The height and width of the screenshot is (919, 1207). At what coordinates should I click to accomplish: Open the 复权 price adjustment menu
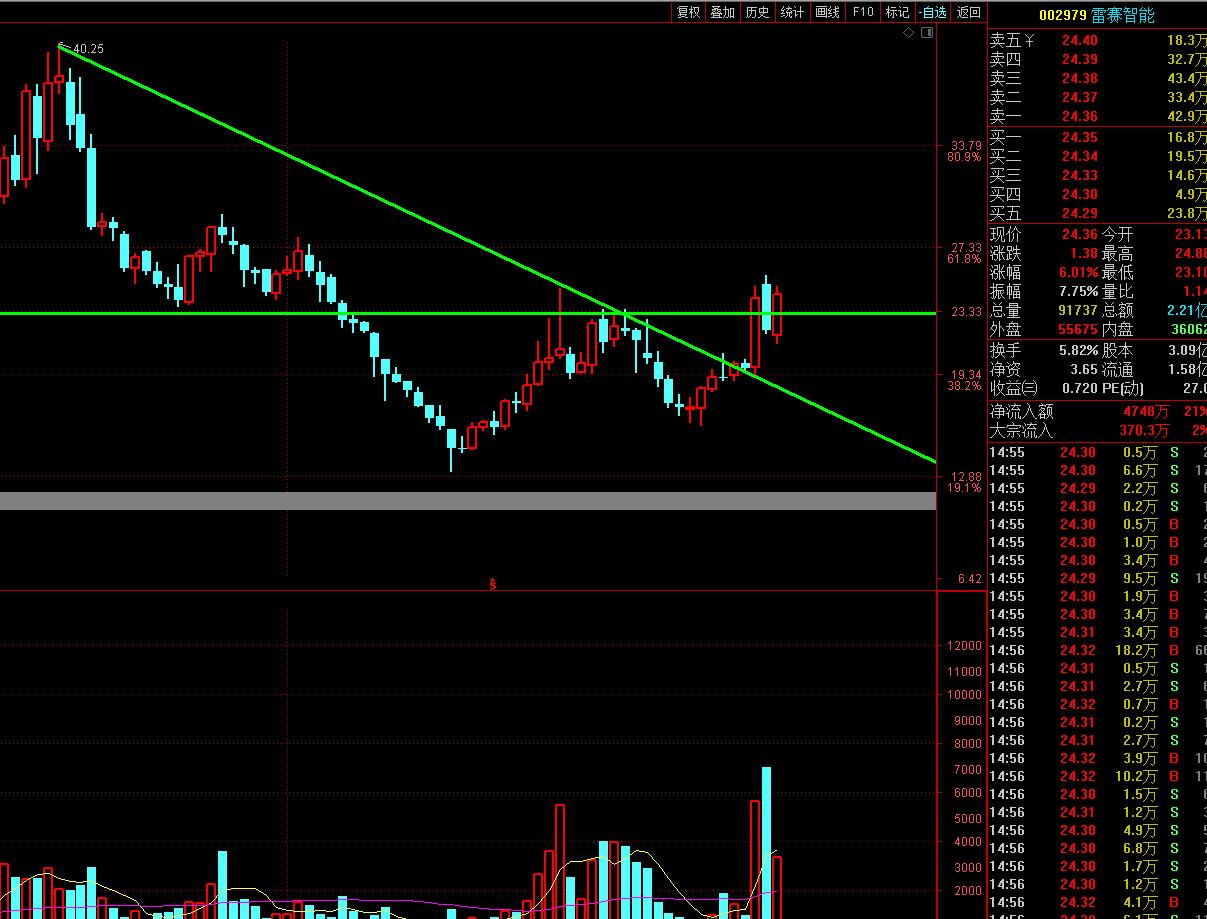(x=688, y=12)
